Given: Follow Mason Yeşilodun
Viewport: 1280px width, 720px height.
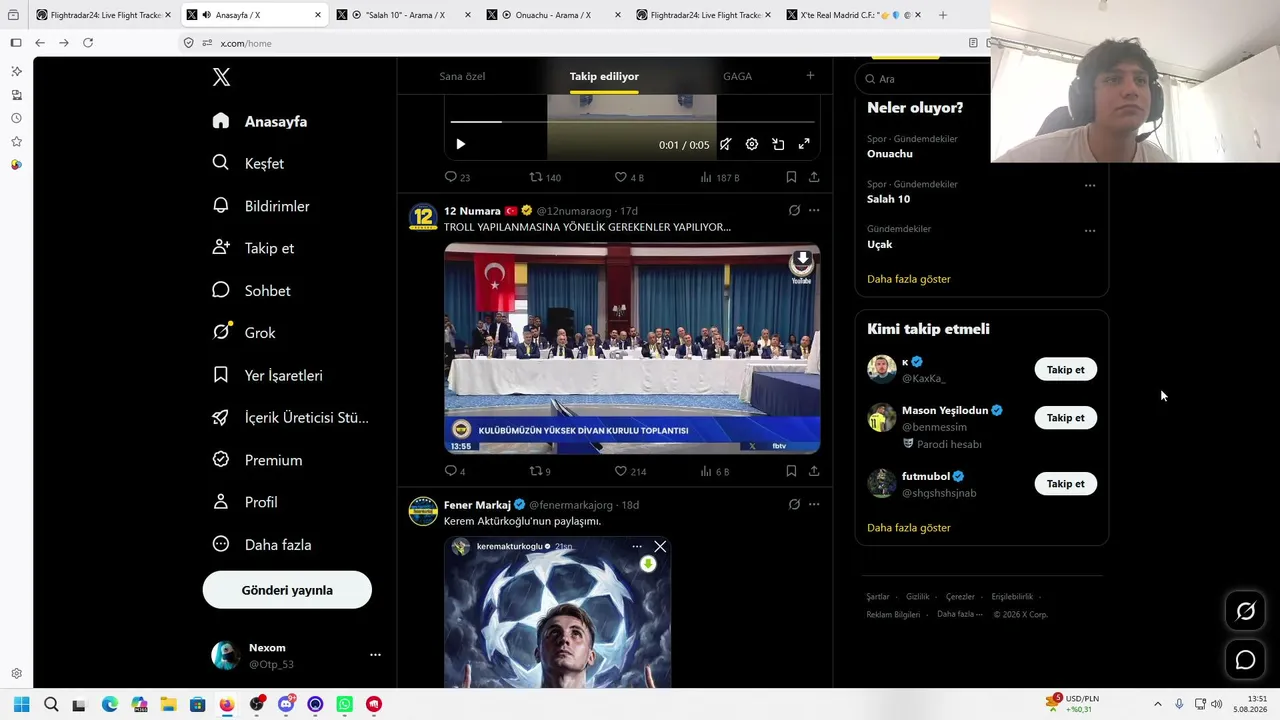Looking at the screenshot, I should point(1065,418).
